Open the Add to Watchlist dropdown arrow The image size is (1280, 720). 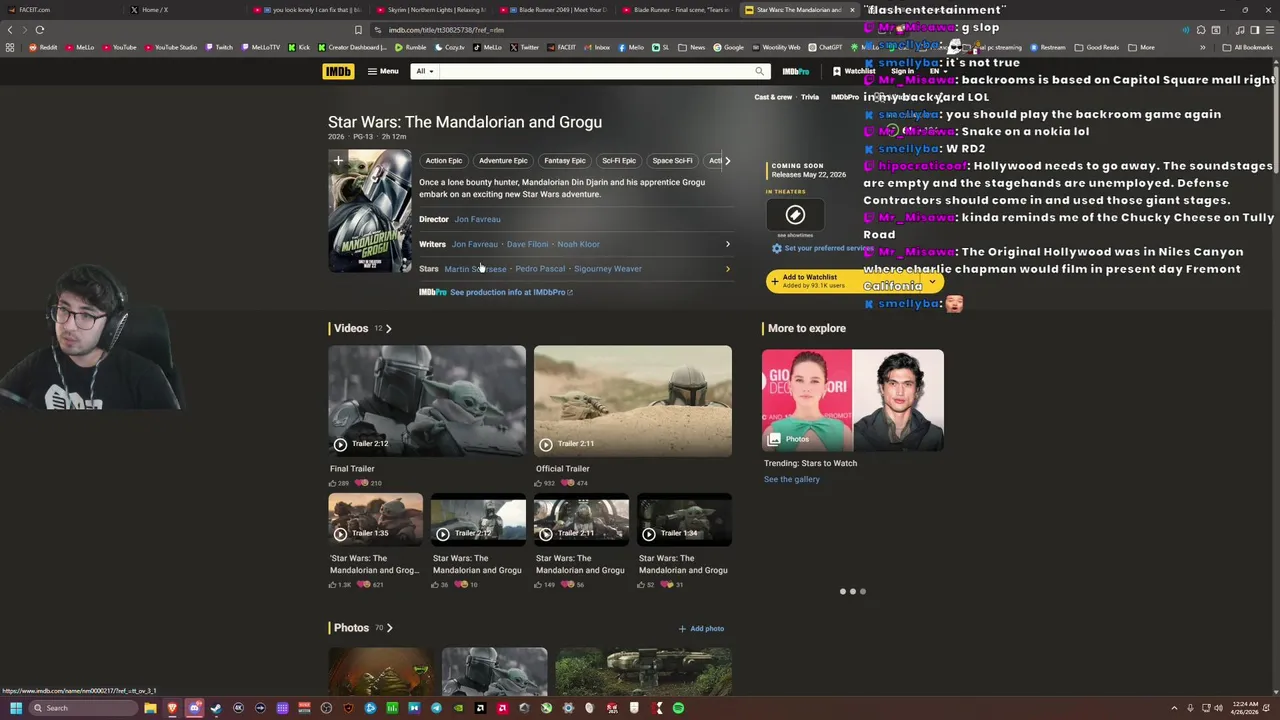pos(932,281)
